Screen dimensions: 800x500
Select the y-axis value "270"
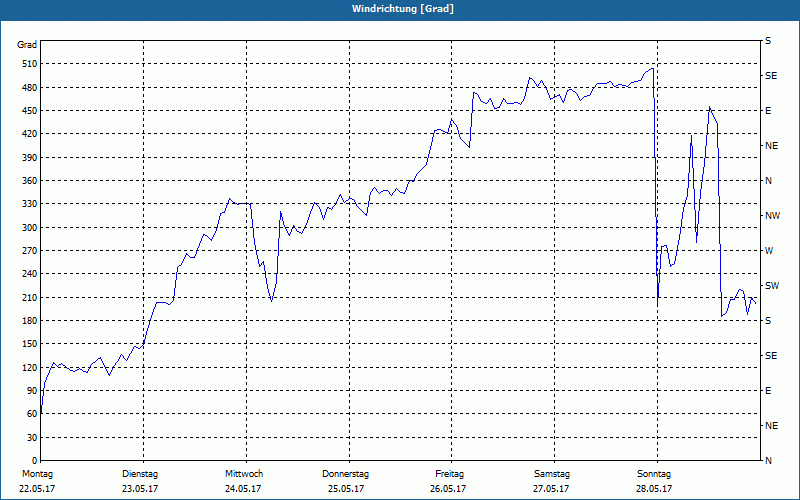(x=30, y=251)
